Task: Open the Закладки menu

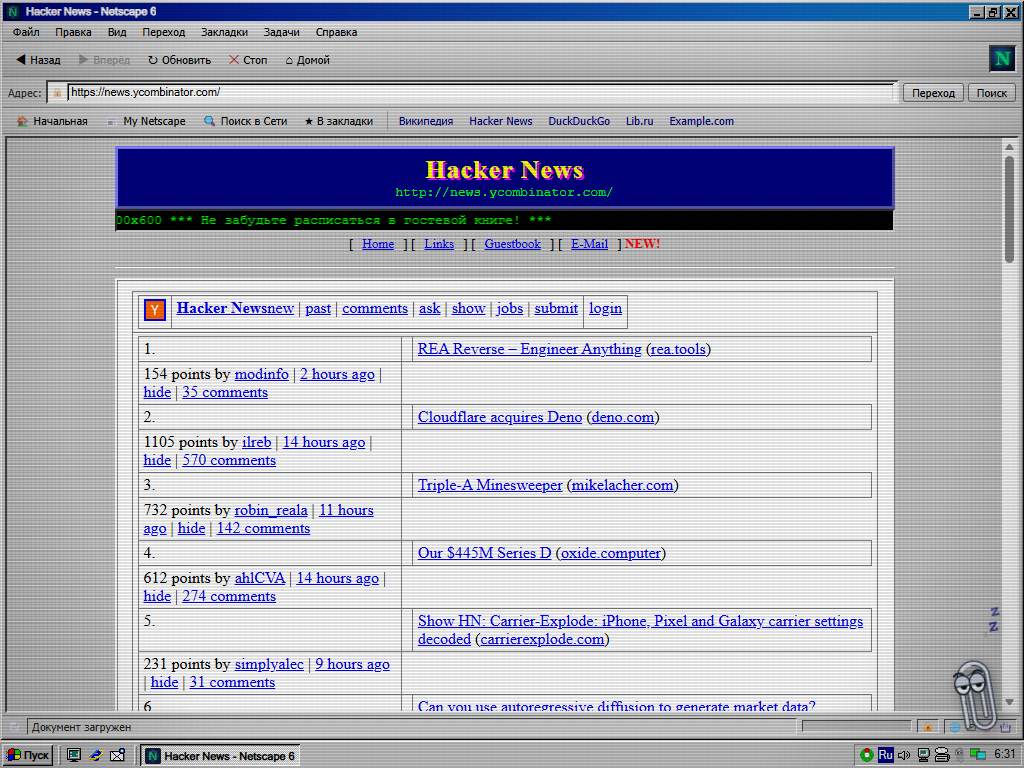Action: 225,32
